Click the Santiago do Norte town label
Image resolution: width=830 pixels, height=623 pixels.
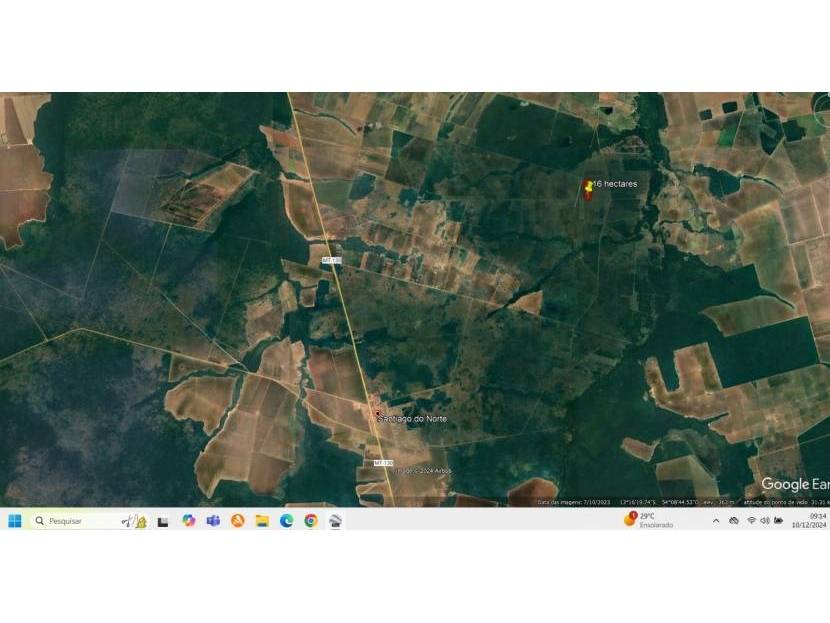(413, 417)
